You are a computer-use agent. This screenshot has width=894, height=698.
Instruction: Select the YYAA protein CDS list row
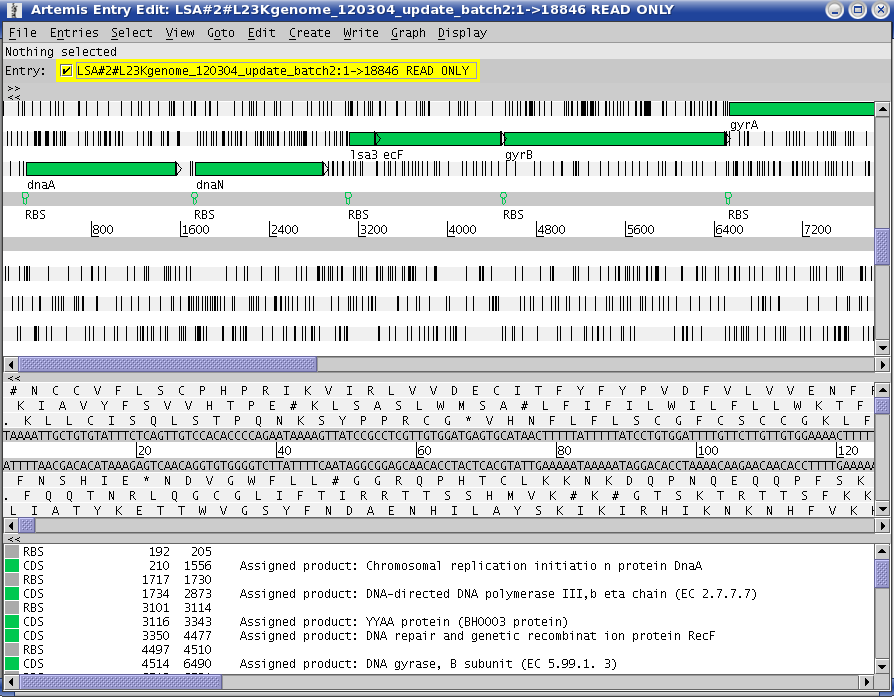(x=400, y=622)
